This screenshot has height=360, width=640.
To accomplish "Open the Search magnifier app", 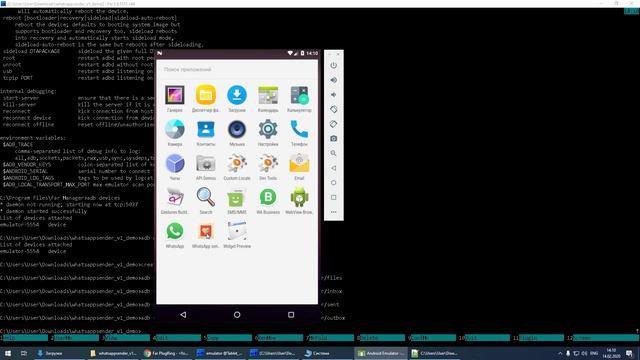I will [206, 198].
